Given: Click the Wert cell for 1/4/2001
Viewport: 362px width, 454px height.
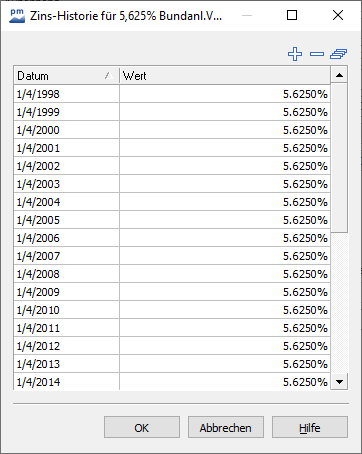Looking at the screenshot, I should [x=225, y=148].
